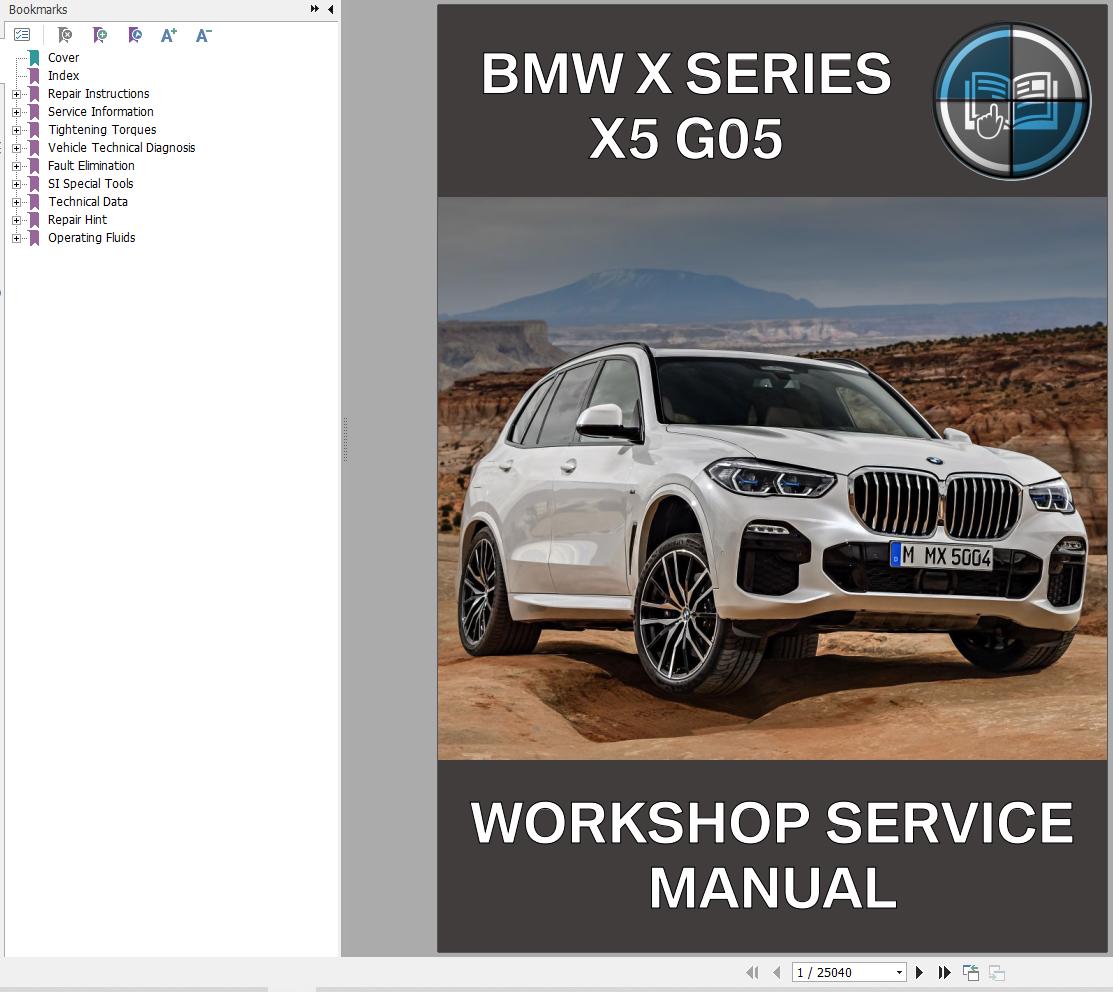Open the bookmarks options menu
The height and width of the screenshot is (992, 1113).
pos(22,33)
